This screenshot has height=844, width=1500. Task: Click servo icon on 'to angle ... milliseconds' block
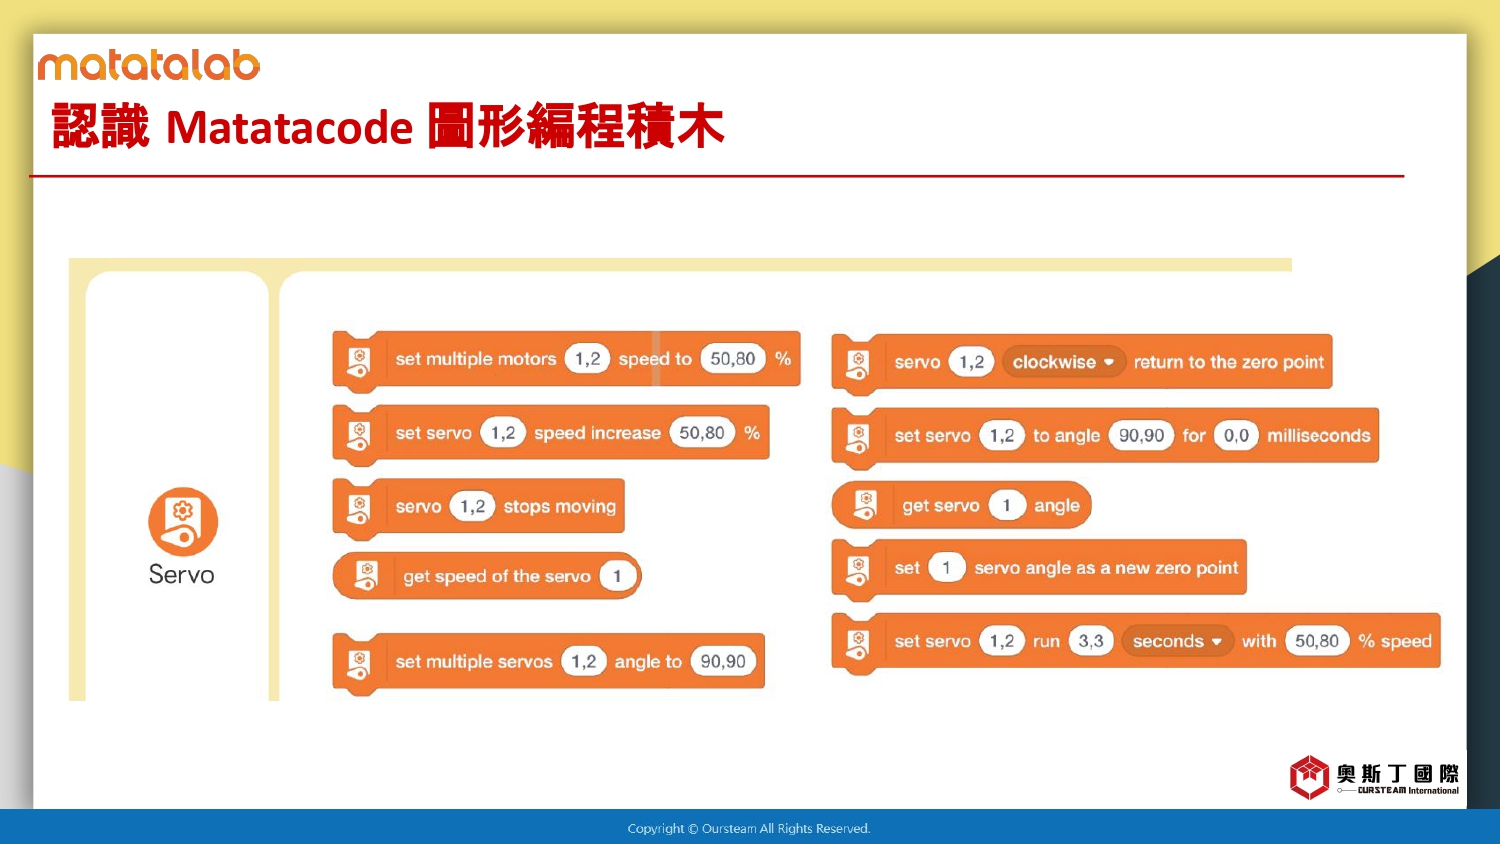858,438
